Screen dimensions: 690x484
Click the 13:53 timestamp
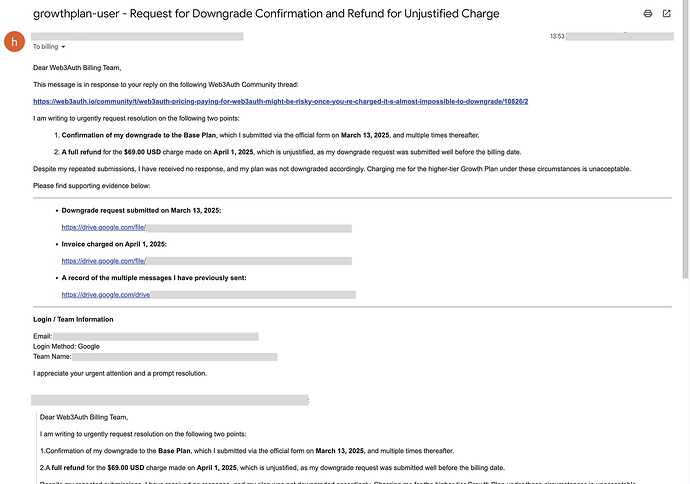557,37
